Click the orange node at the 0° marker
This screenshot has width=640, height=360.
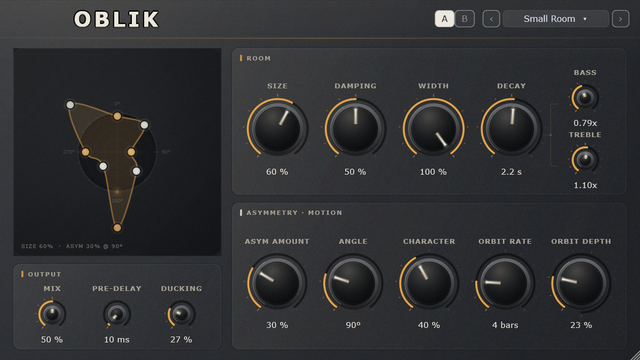pos(117,116)
